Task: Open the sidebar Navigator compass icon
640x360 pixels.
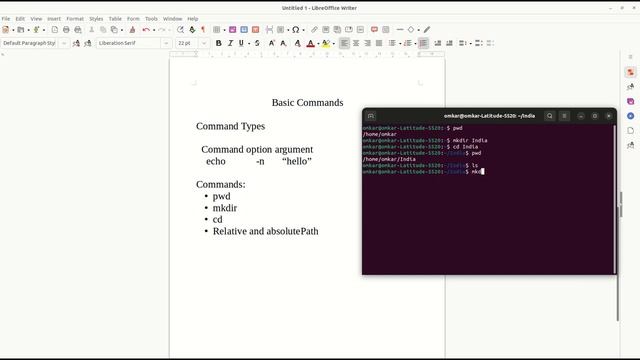Action: coord(631,116)
